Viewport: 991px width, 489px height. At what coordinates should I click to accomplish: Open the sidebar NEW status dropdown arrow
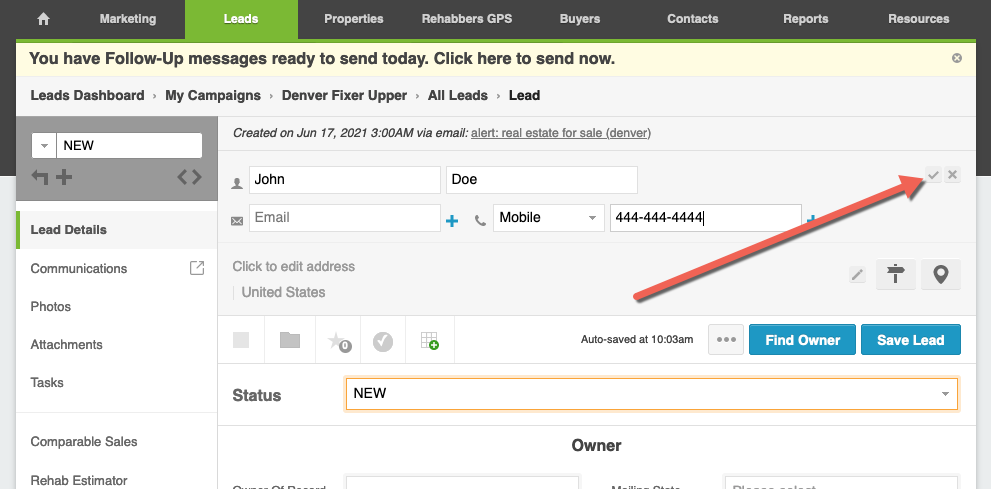(x=44, y=146)
